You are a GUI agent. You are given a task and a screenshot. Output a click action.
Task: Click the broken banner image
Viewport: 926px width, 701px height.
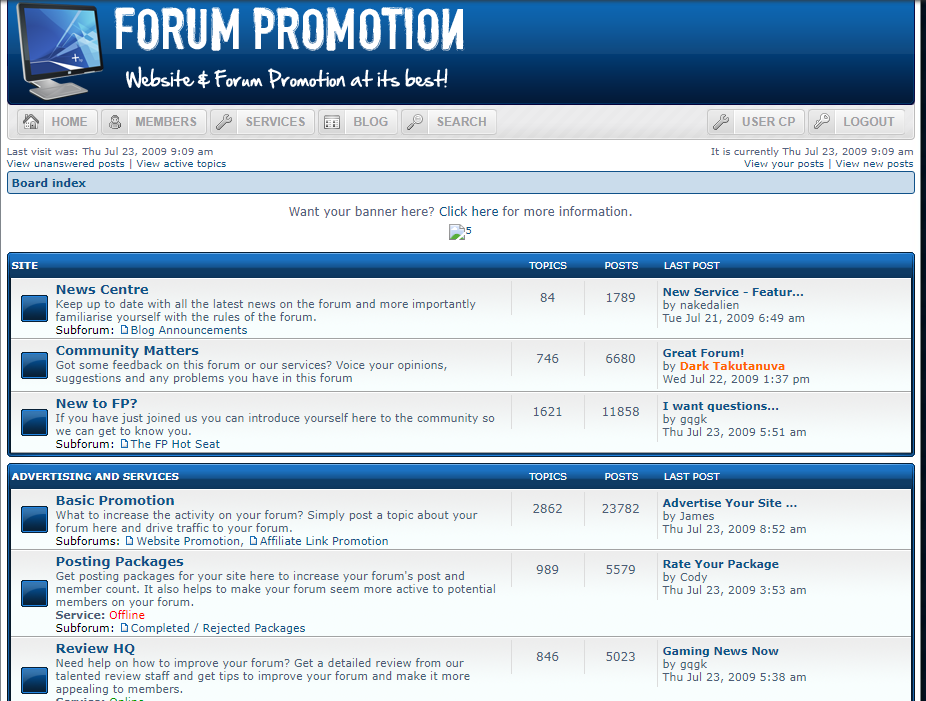coord(457,232)
